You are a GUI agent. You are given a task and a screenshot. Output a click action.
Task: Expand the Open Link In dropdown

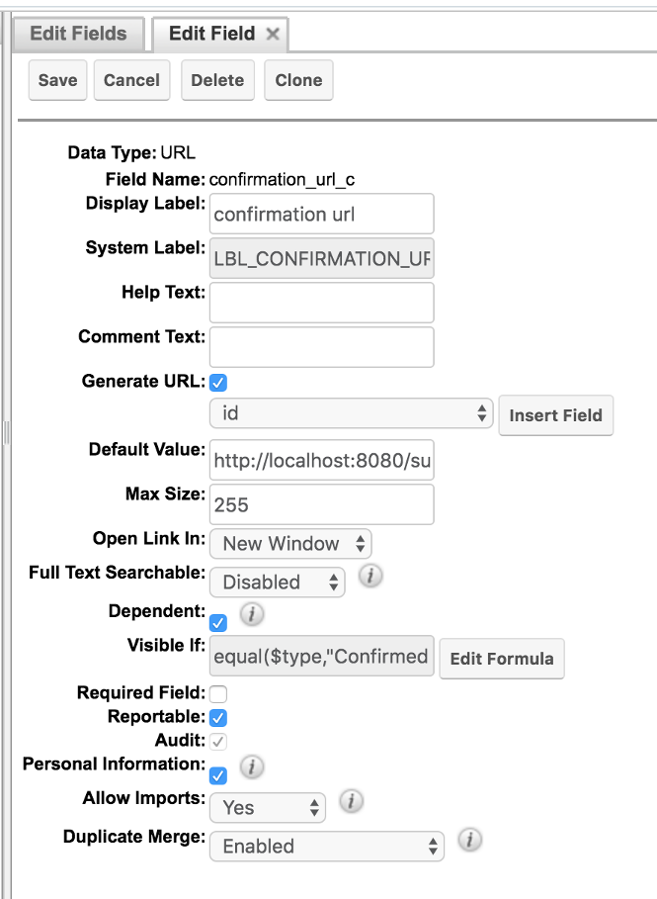pyautogui.click(x=290, y=544)
